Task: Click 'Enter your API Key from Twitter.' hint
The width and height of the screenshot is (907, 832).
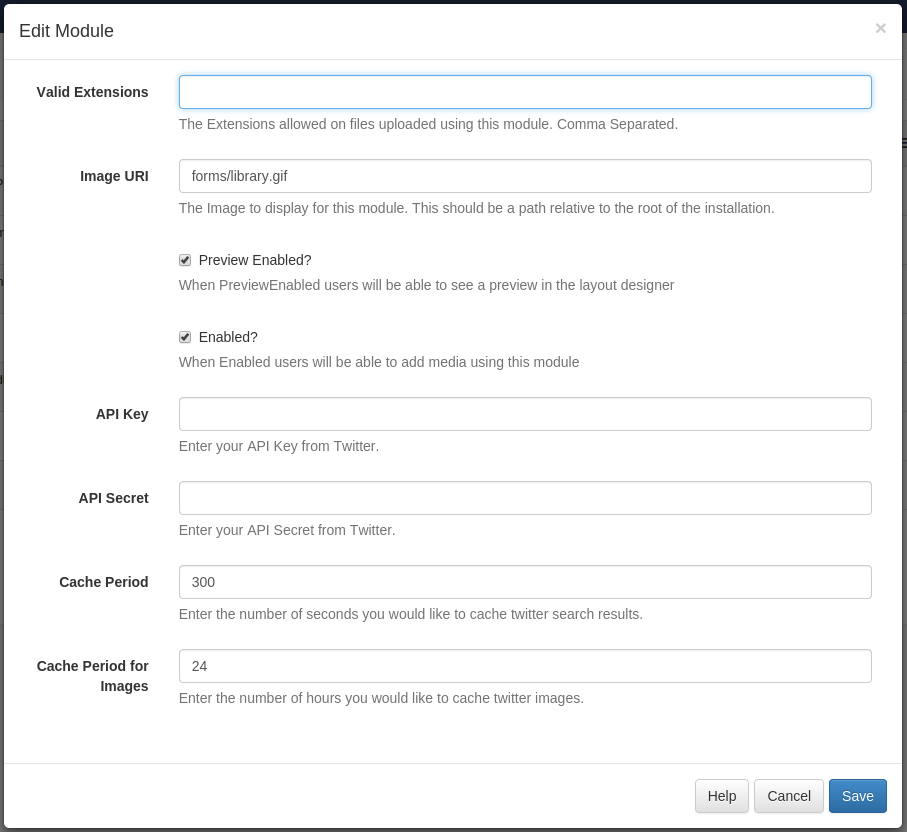Action: pyautogui.click(x=279, y=446)
